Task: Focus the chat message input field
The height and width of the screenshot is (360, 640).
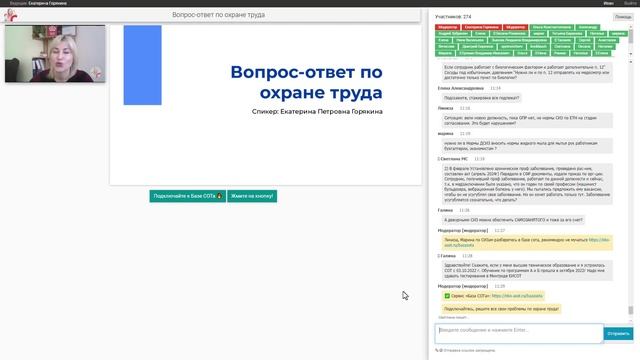Action: (519, 333)
